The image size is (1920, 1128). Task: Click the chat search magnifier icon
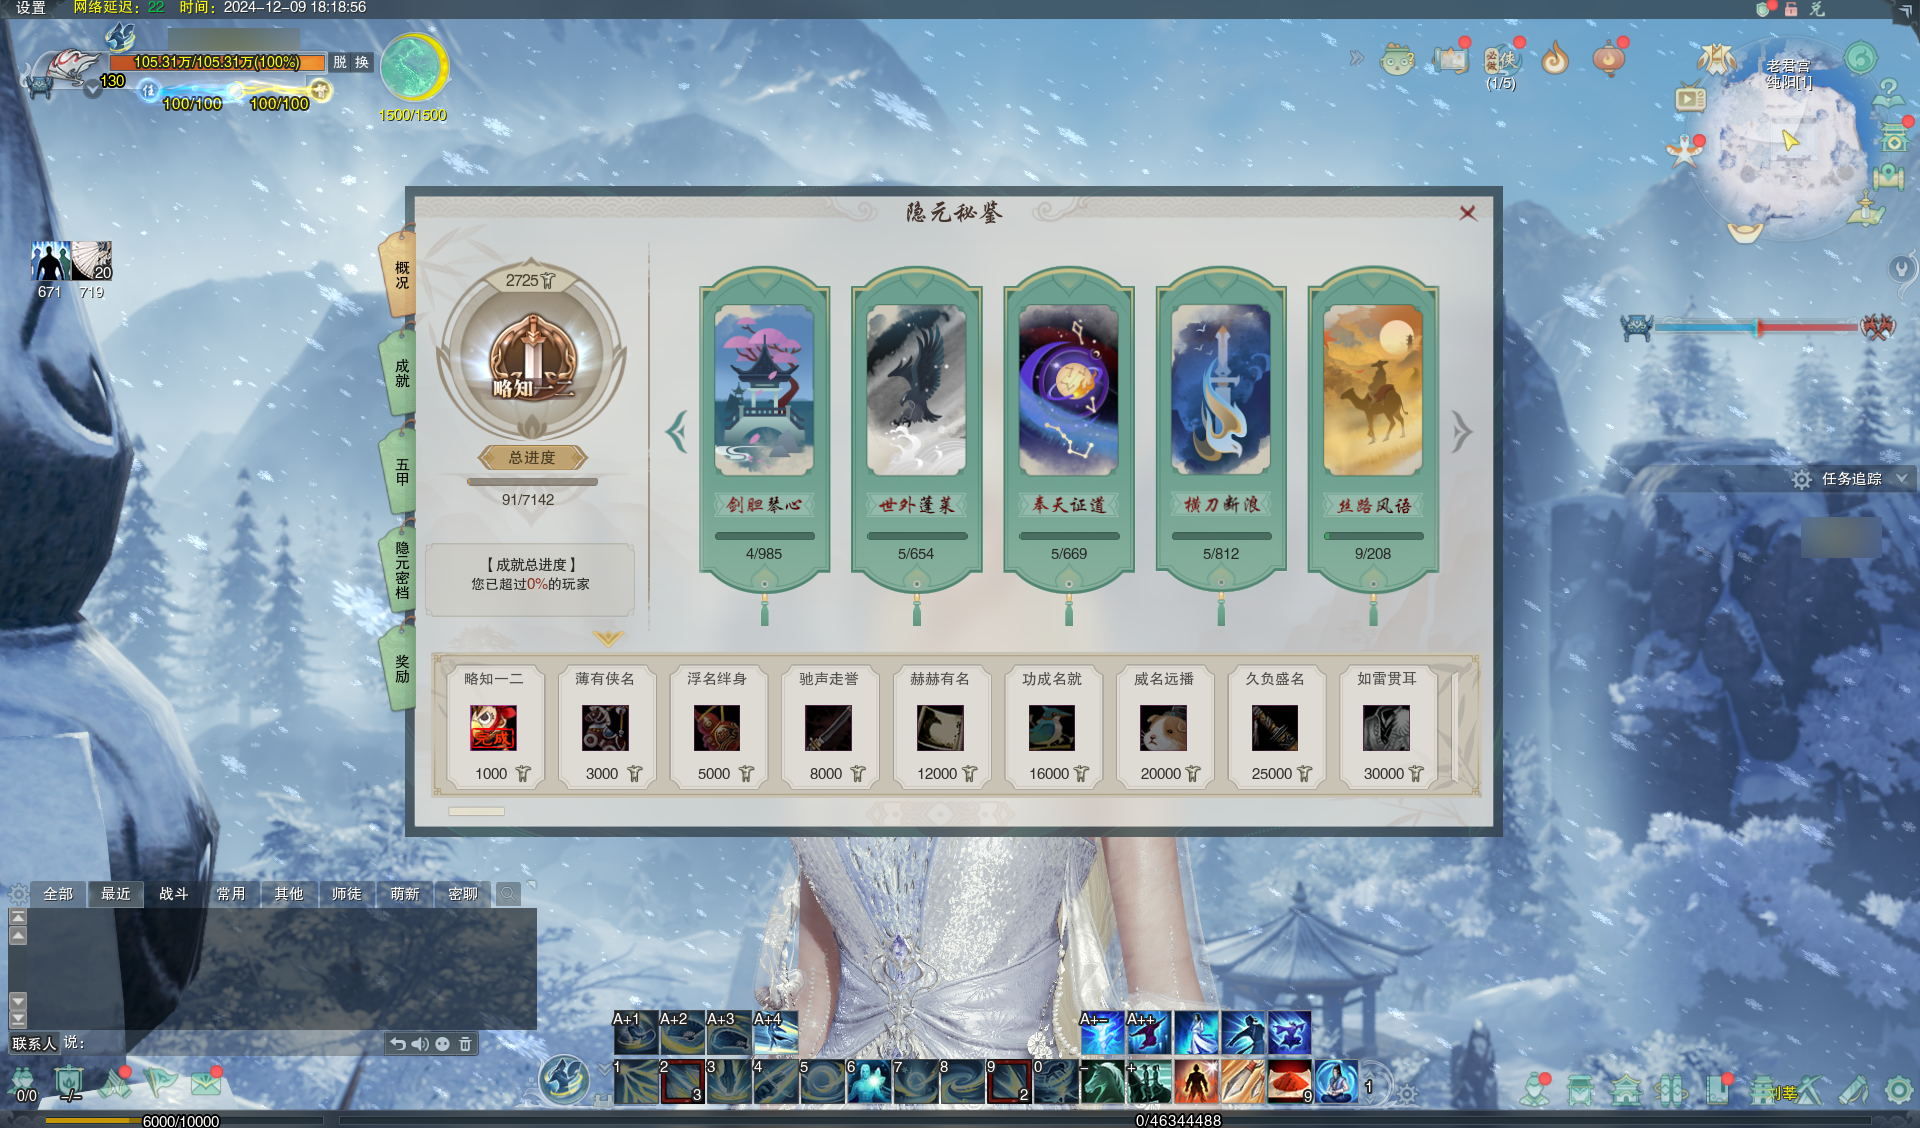pos(508,894)
